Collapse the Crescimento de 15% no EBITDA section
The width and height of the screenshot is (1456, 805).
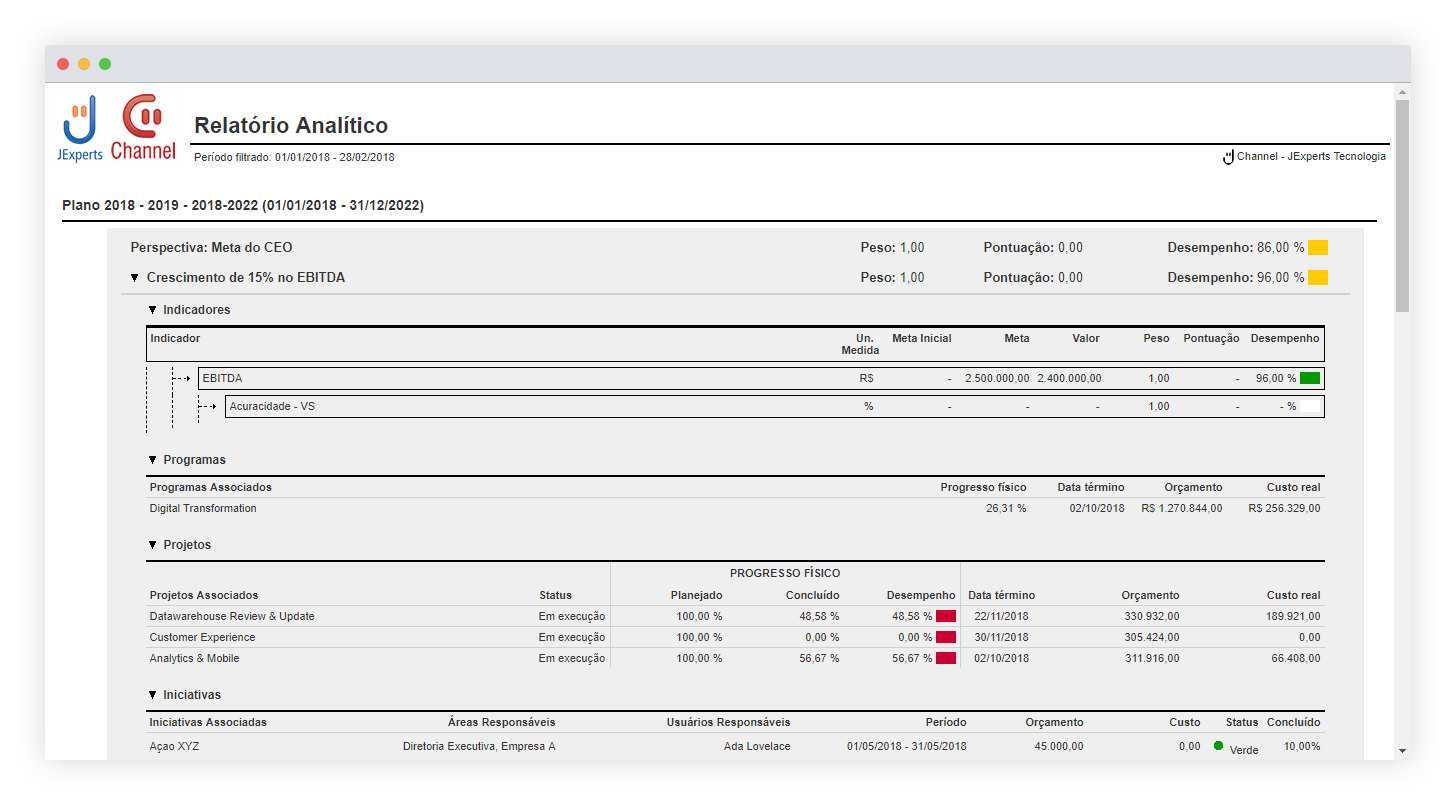[x=135, y=278]
